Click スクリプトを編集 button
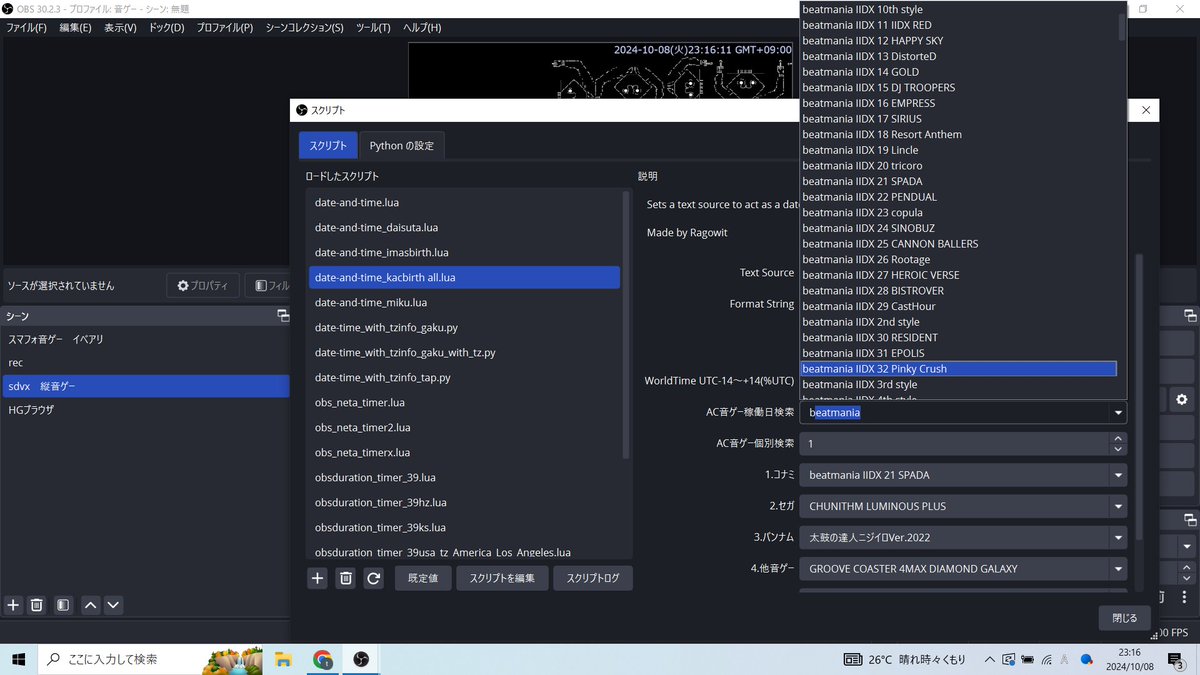Viewport: 1200px width, 675px height. [502, 578]
